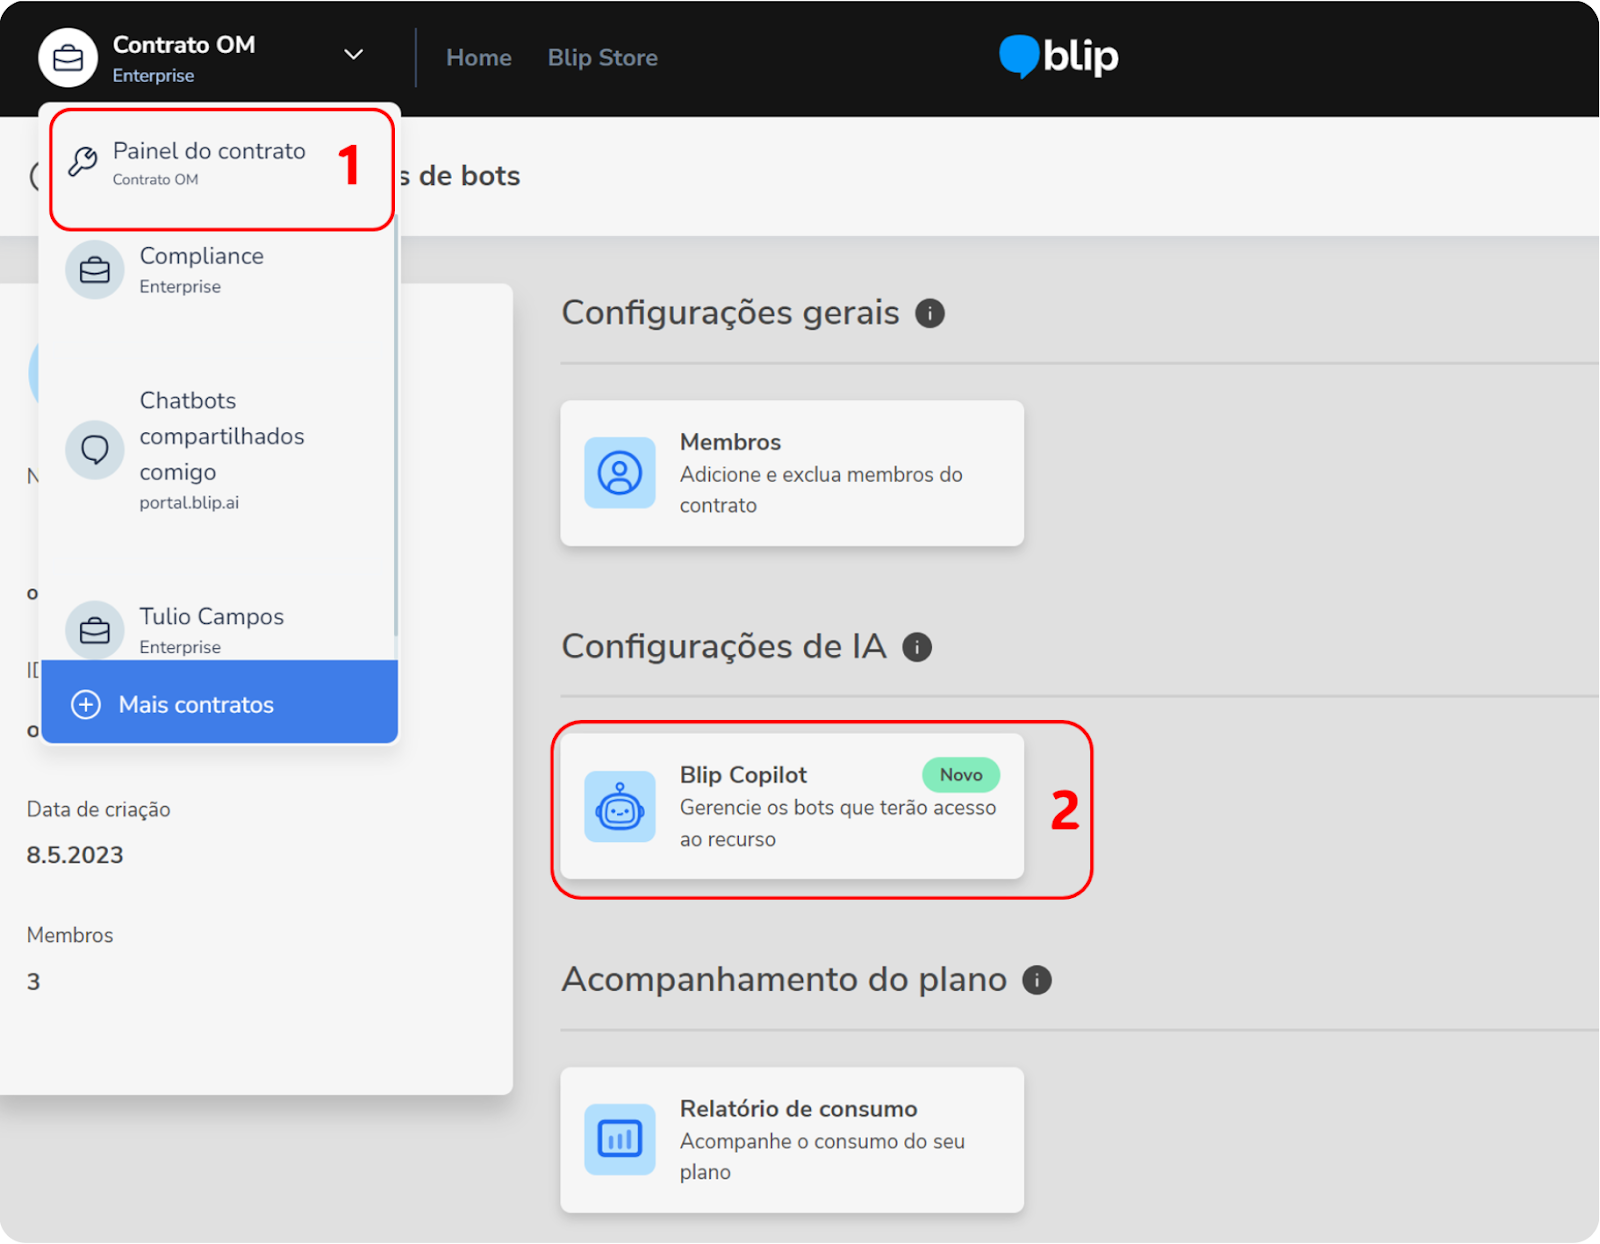The height and width of the screenshot is (1244, 1600).
Task: Open Relatório de consumo card
Action: pos(792,1140)
